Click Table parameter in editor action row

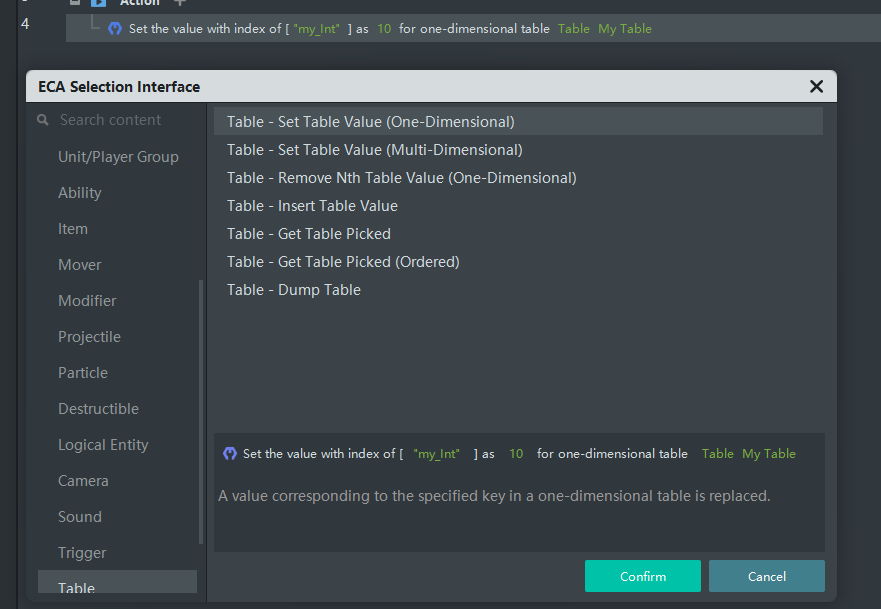click(574, 29)
